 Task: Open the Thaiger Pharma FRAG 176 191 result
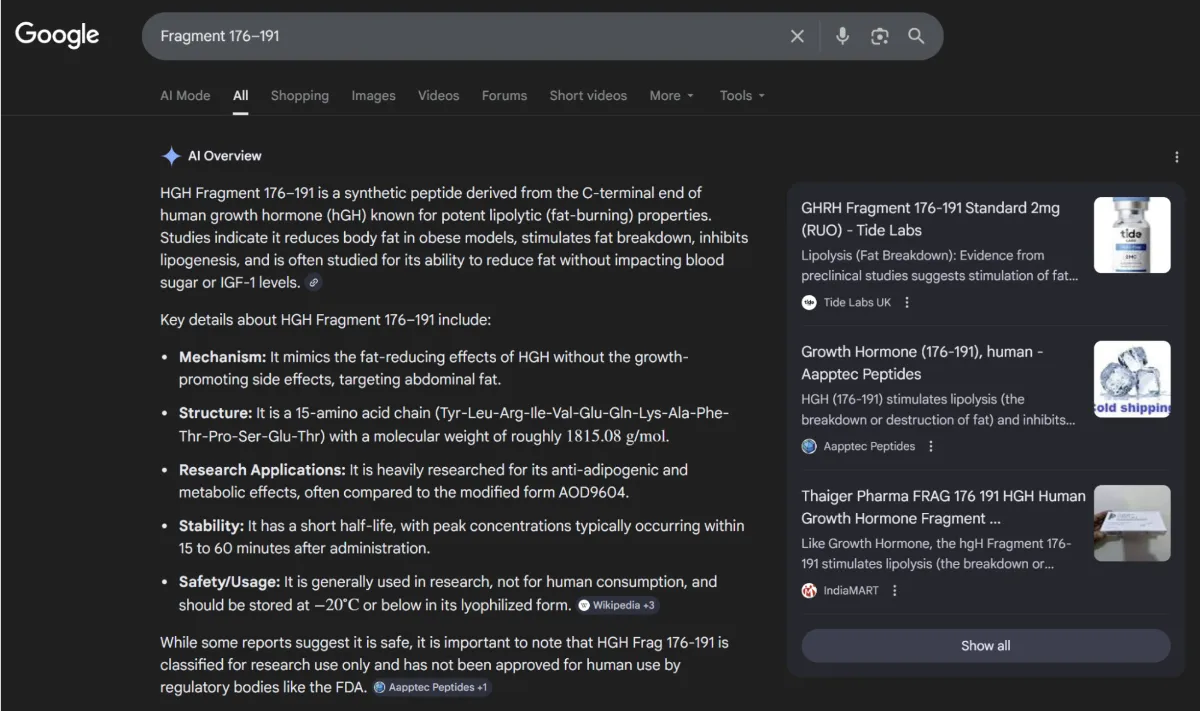tap(941, 507)
